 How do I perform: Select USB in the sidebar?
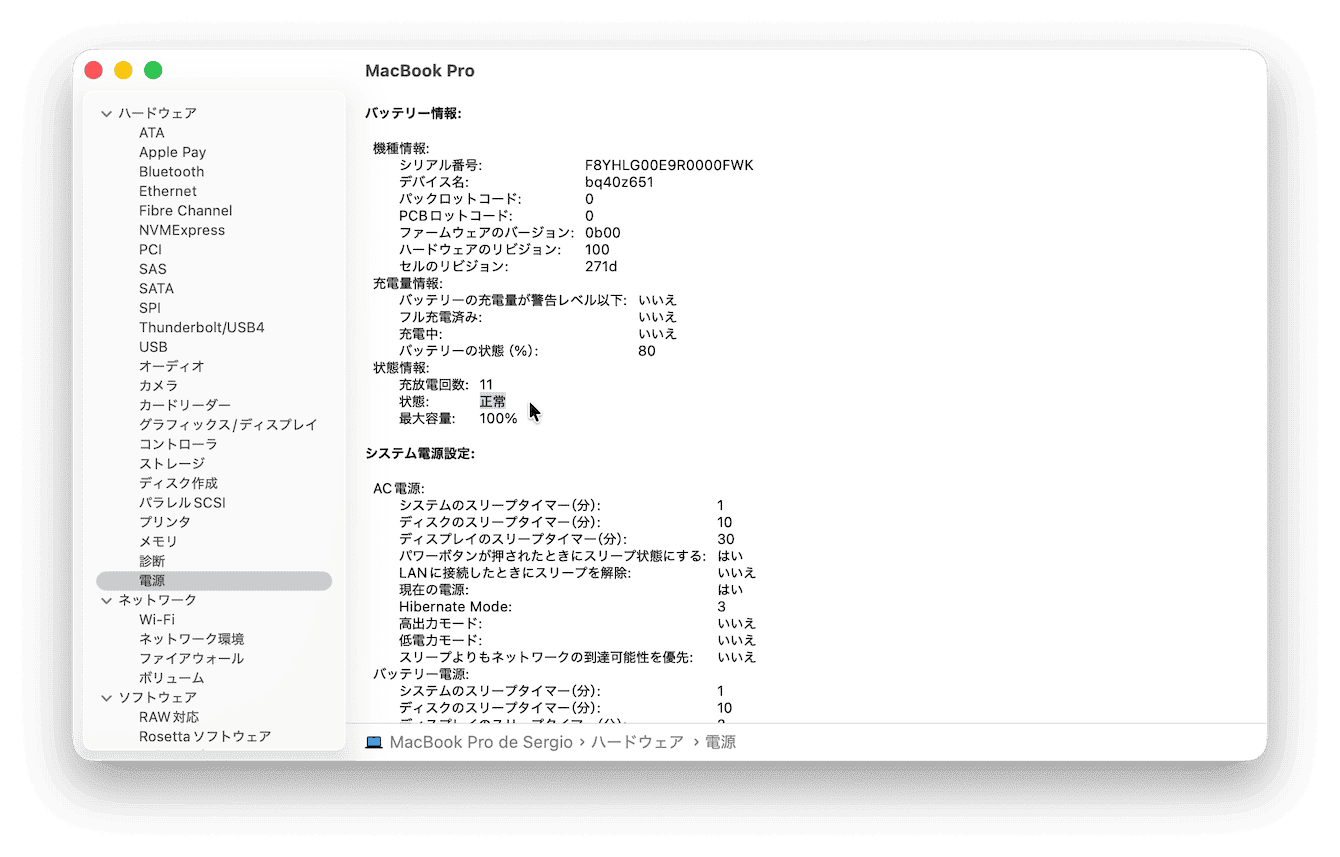pyautogui.click(x=153, y=347)
